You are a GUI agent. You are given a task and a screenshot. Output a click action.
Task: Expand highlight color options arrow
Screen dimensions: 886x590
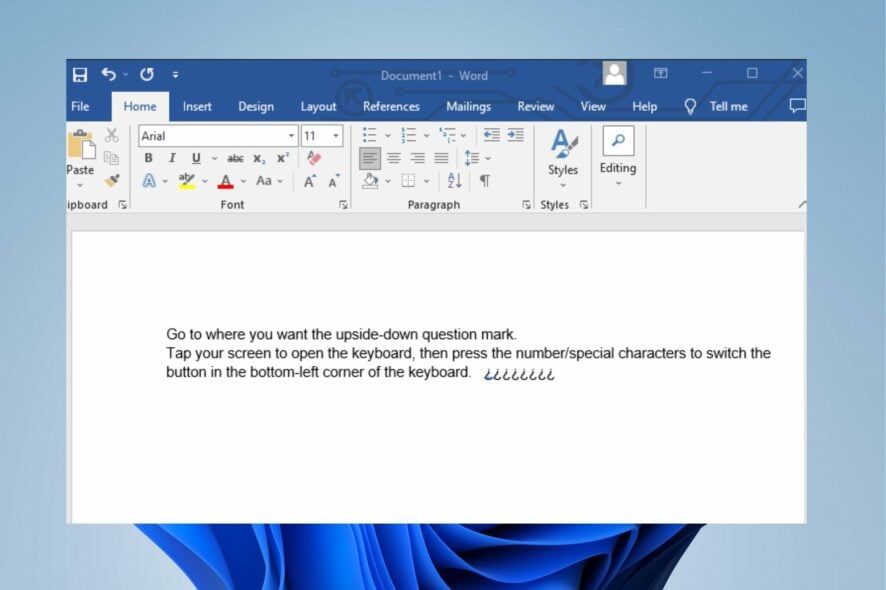pos(205,181)
